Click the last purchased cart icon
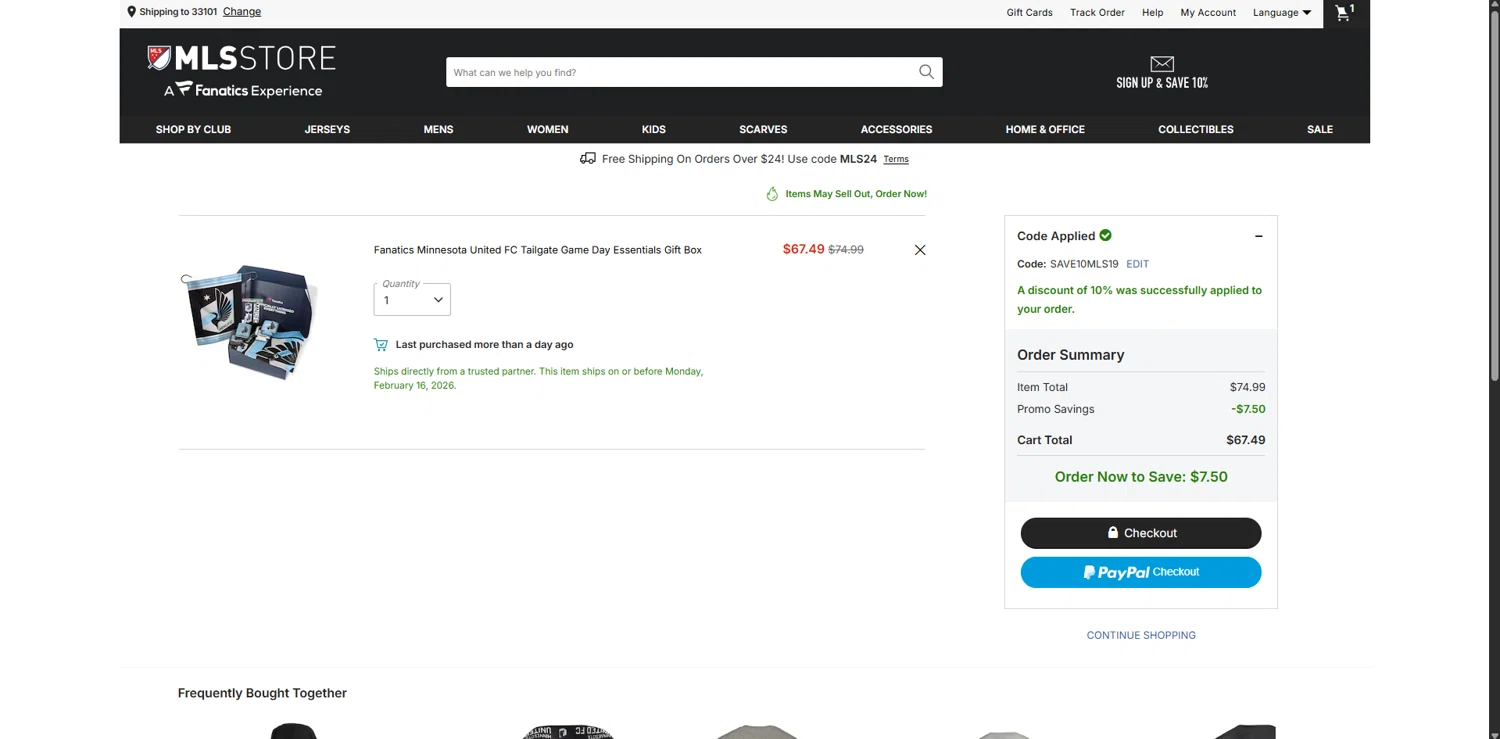The image size is (1500, 739). (x=381, y=344)
